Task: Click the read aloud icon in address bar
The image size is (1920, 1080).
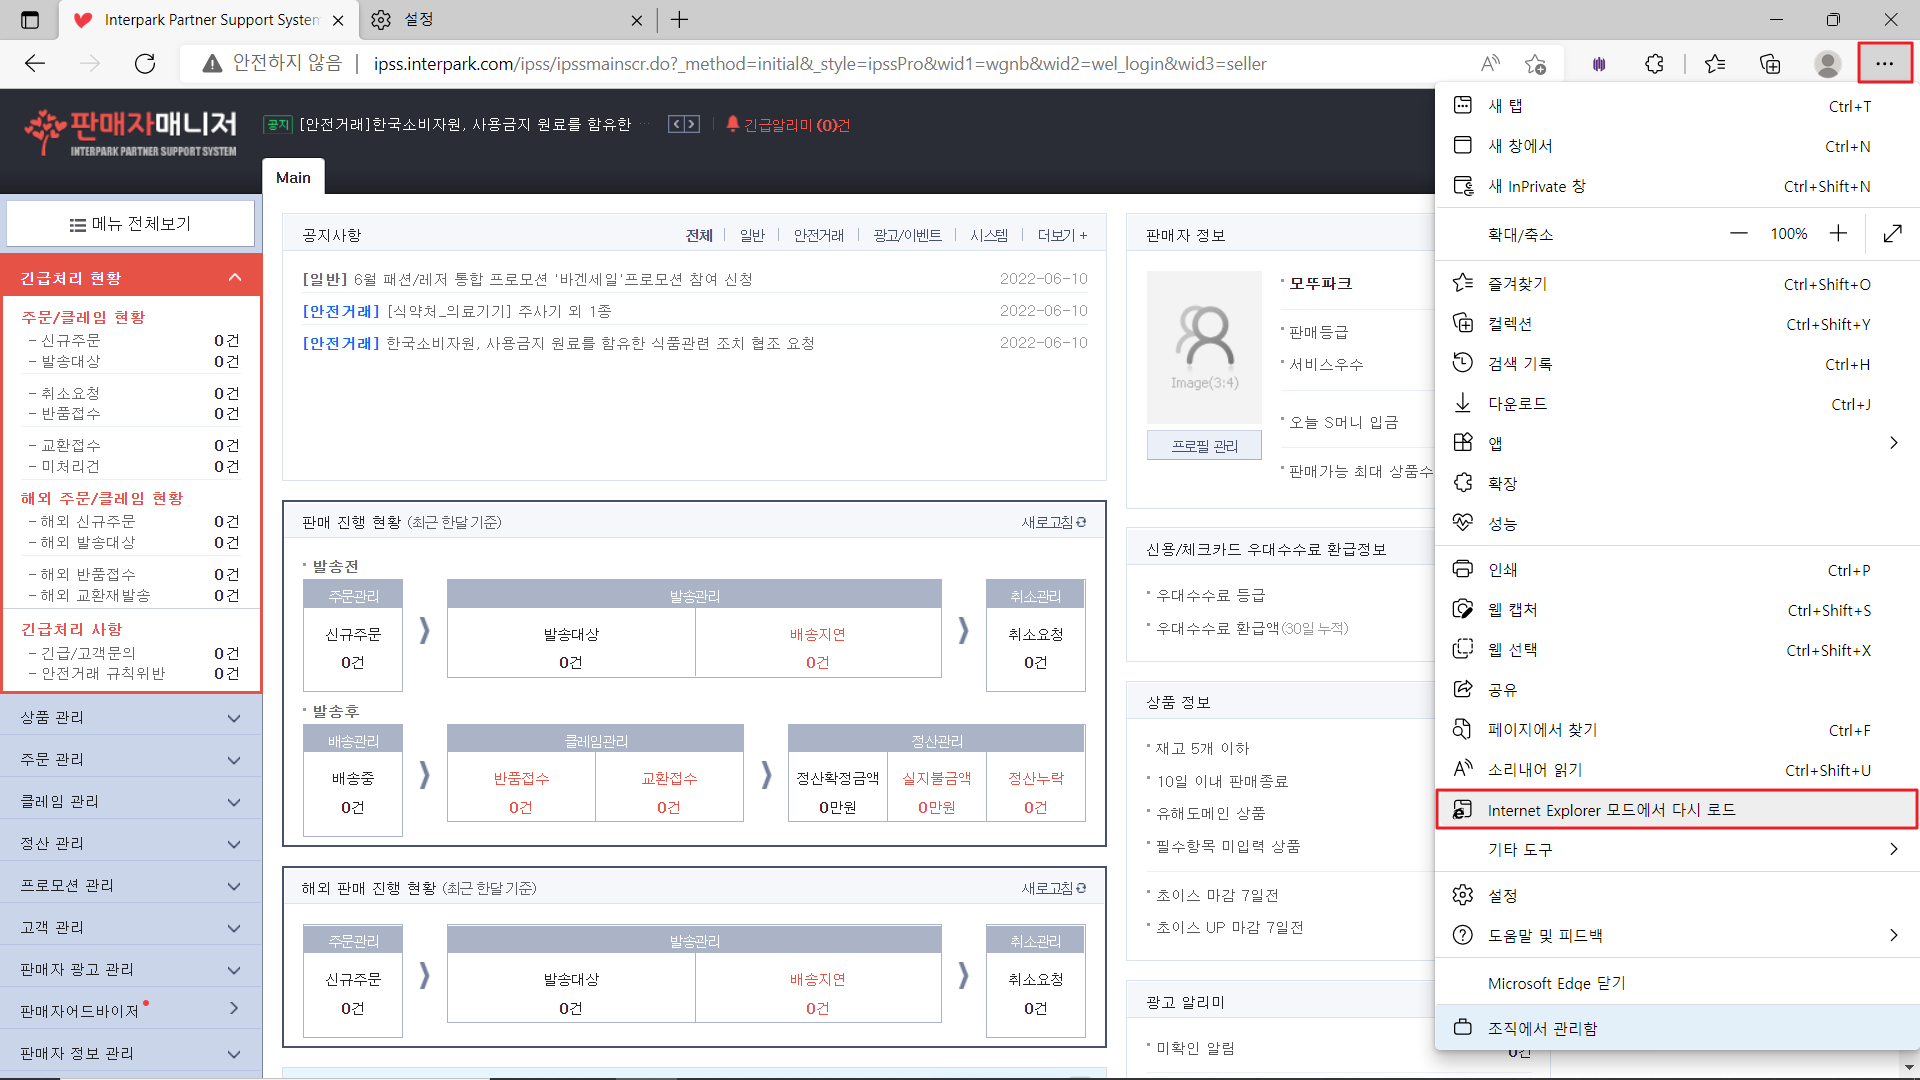Action: point(1490,64)
